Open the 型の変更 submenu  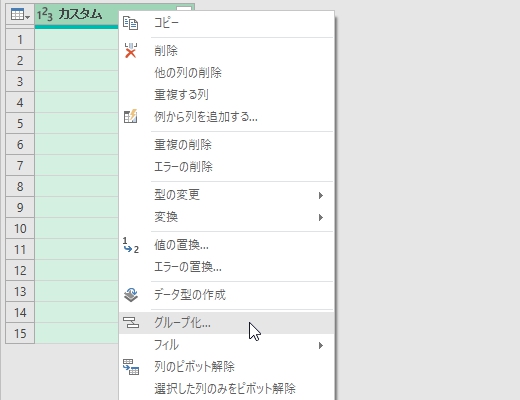coord(226,195)
